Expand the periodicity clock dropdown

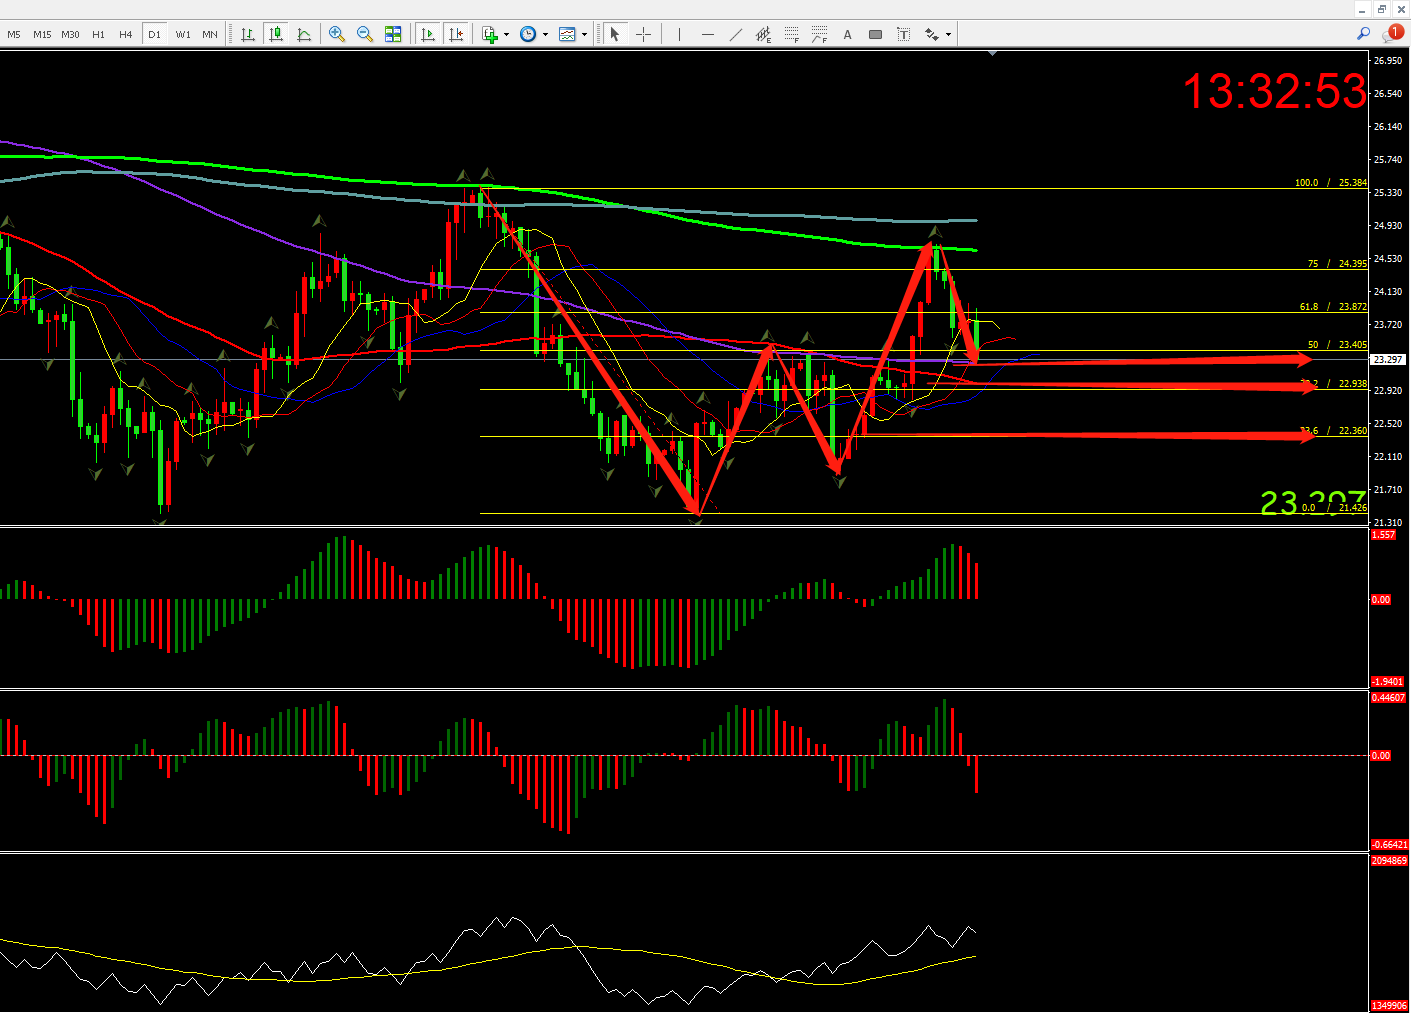point(545,34)
